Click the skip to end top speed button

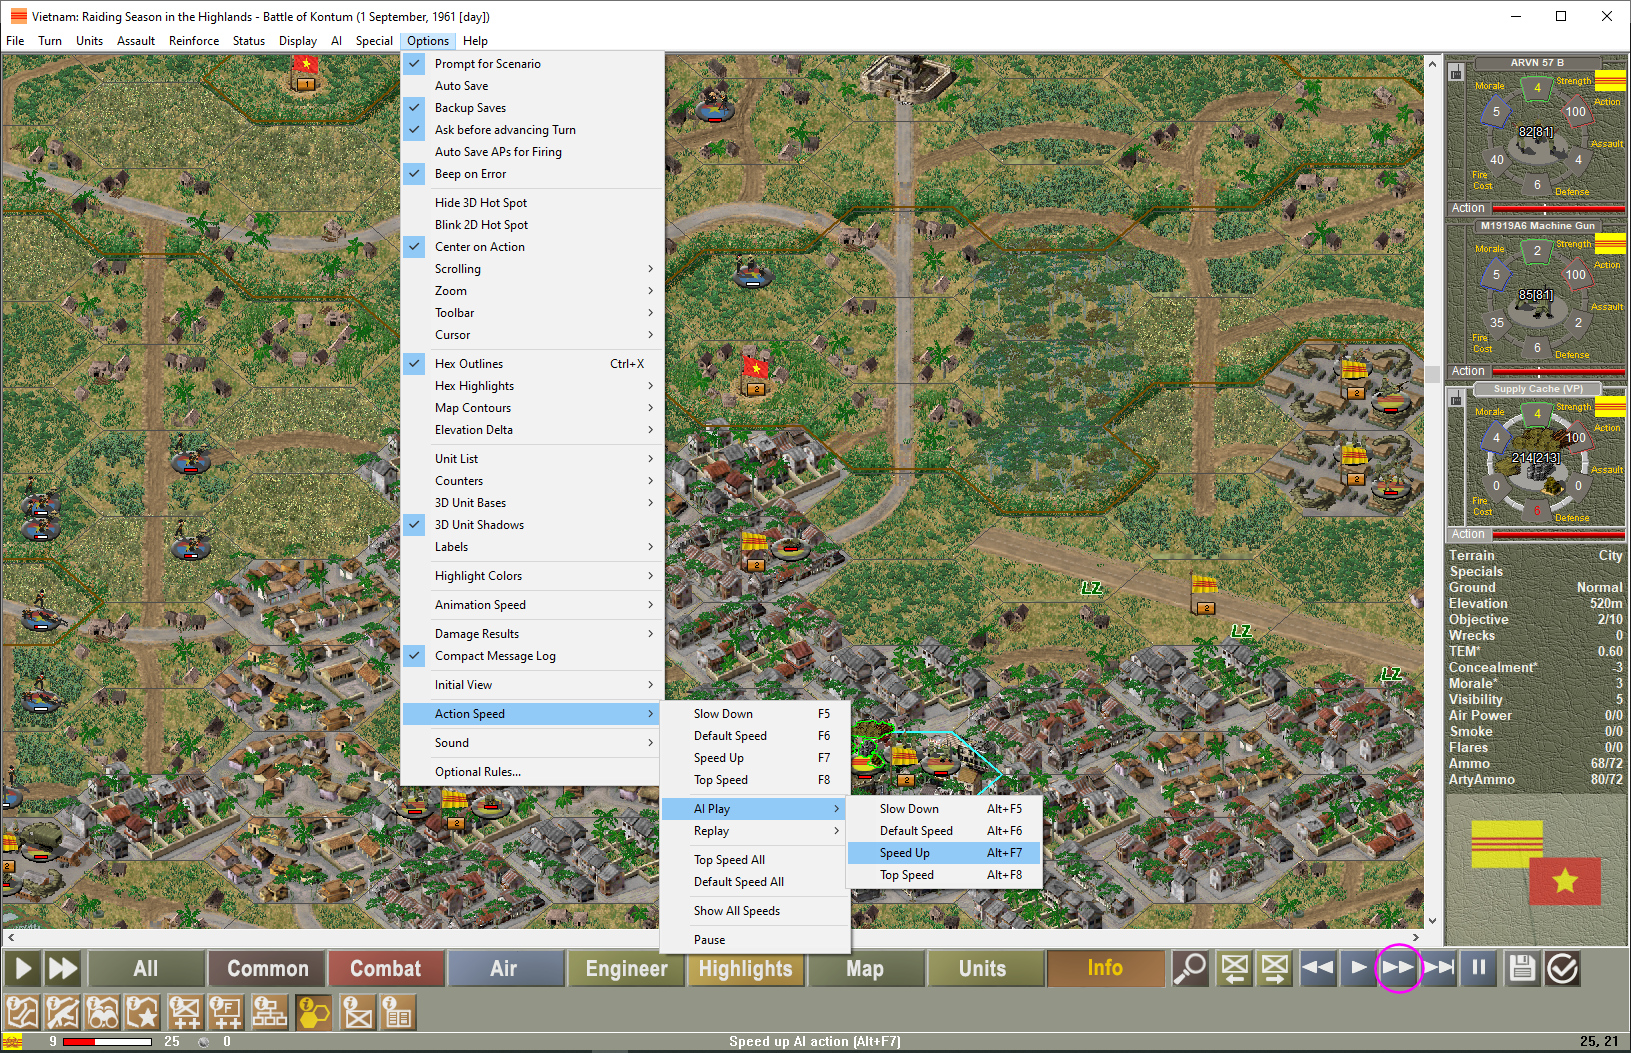click(x=1438, y=968)
